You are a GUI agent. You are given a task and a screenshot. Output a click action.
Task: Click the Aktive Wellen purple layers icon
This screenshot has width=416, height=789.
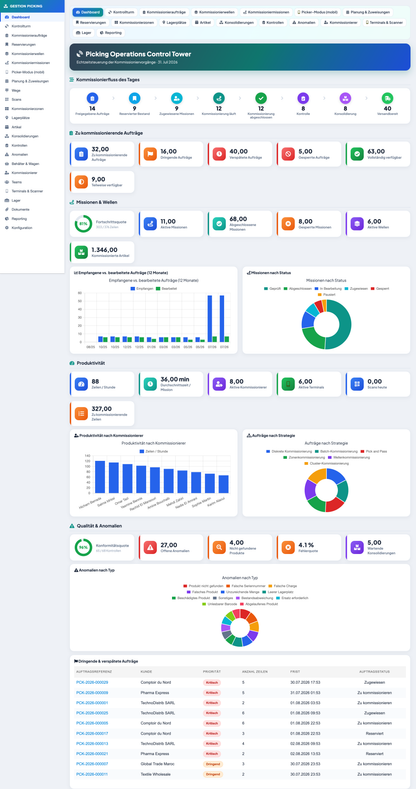click(x=357, y=224)
